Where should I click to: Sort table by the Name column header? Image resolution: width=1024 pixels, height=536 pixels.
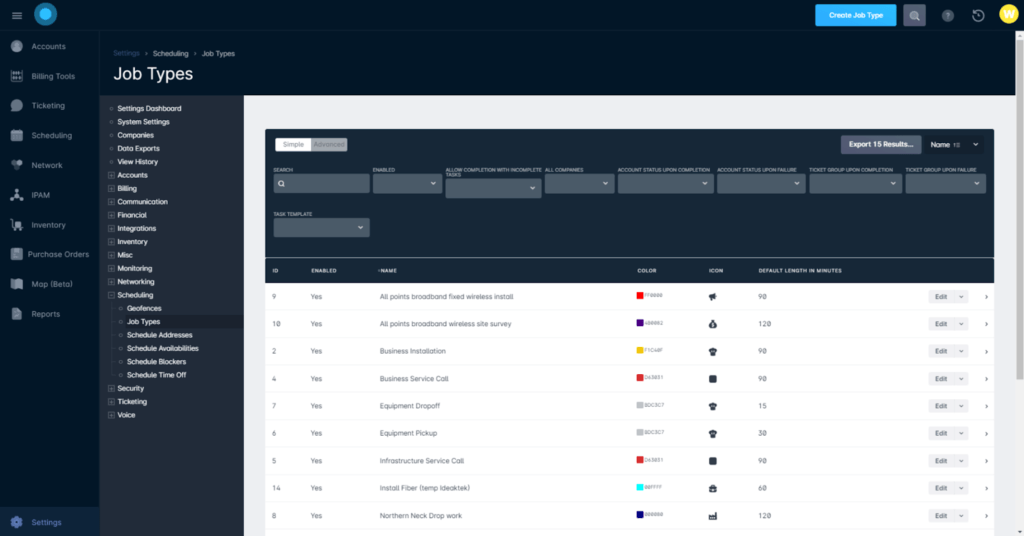pyautogui.click(x=389, y=270)
